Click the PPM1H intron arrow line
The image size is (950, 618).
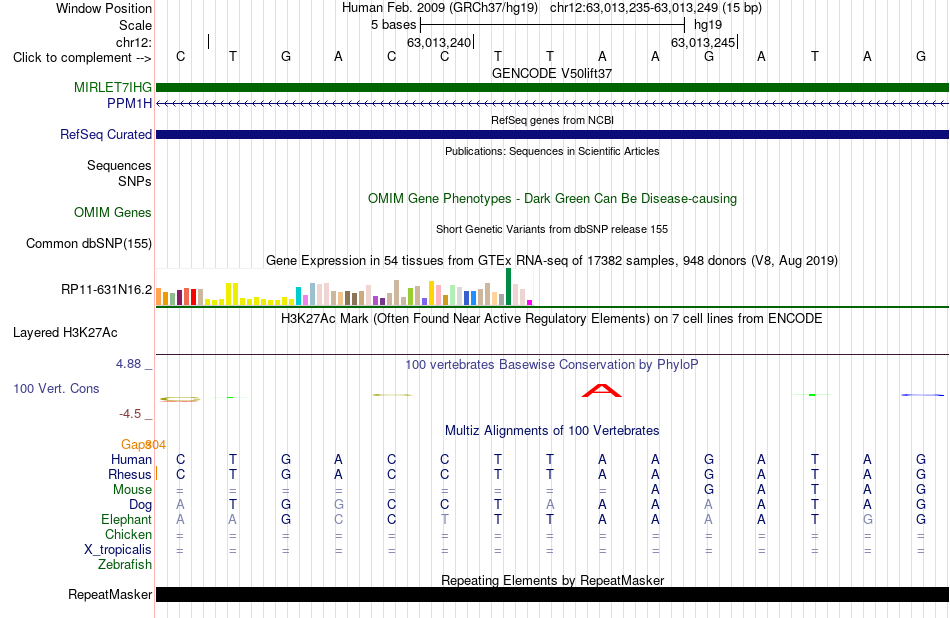click(552, 104)
